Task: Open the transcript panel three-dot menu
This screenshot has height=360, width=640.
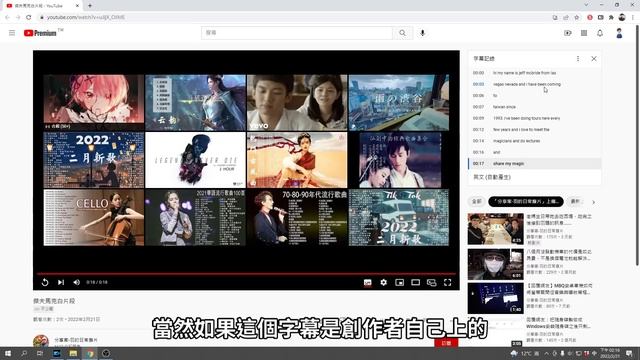Action: point(578,59)
